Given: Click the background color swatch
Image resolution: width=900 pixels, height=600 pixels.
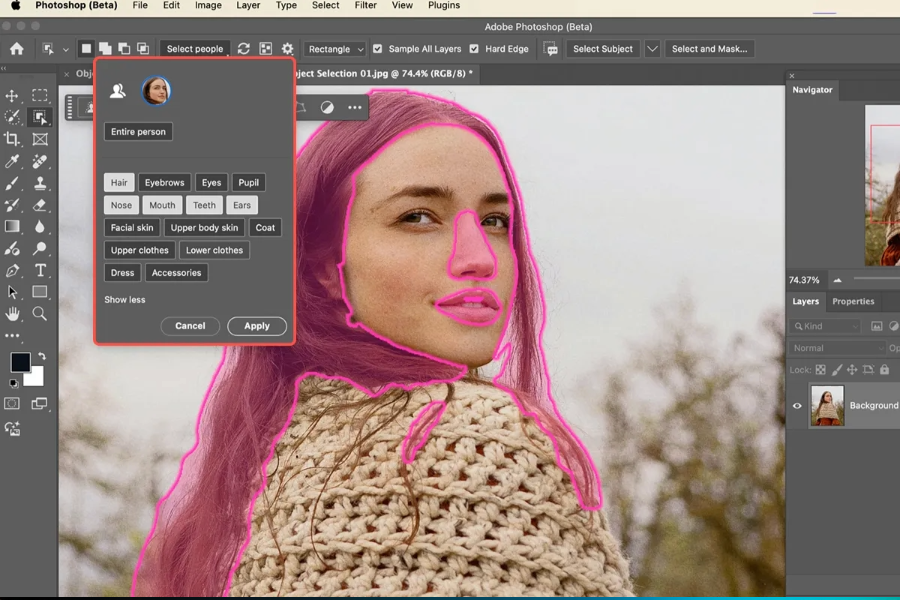Looking at the screenshot, I should pyautogui.click(x=34, y=378).
